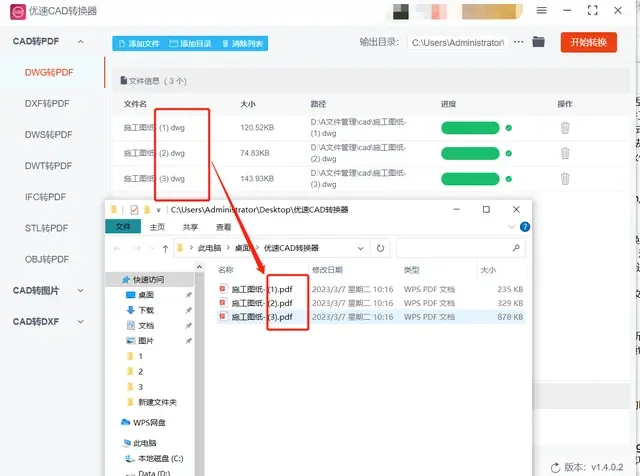Viewport: 640px width, 476px height.
Task: Open the output directory folder icon
Action: (539, 42)
